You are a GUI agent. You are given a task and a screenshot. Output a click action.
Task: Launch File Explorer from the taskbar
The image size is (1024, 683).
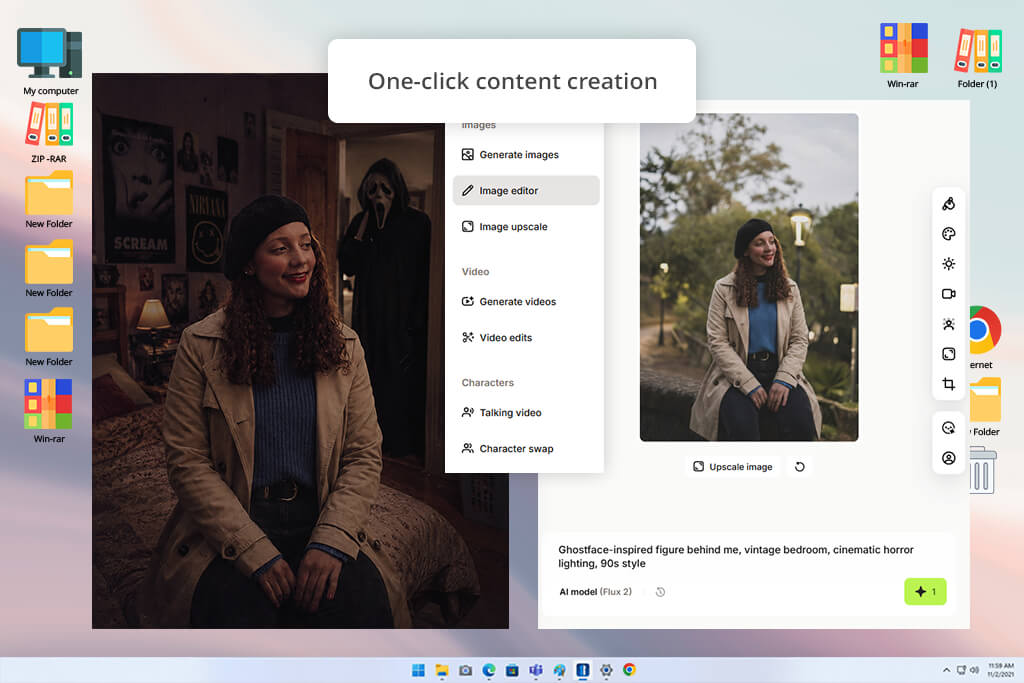[441, 670]
